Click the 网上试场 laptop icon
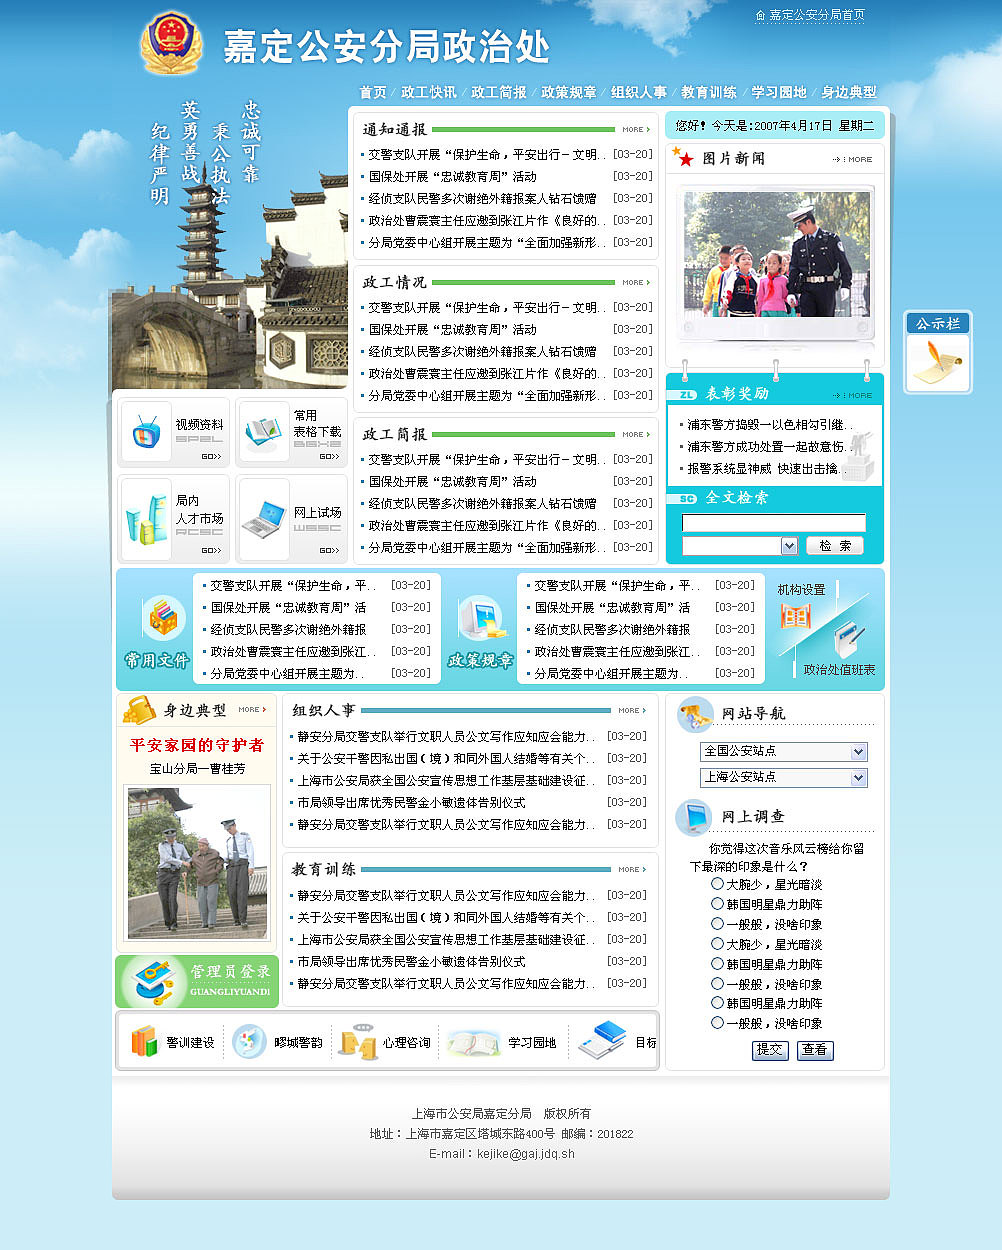The height and width of the screenshot is (1250, 1002). 263,517
